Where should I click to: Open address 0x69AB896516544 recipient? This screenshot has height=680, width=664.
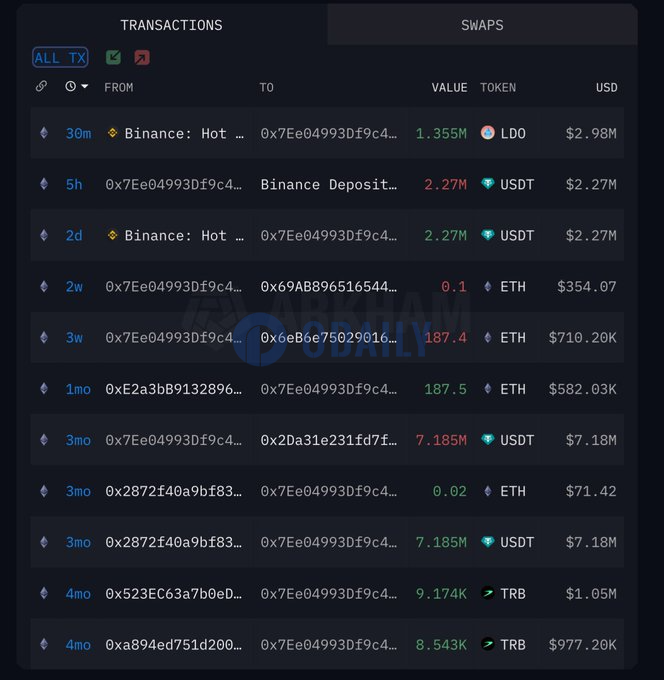(x=329, y=287)
